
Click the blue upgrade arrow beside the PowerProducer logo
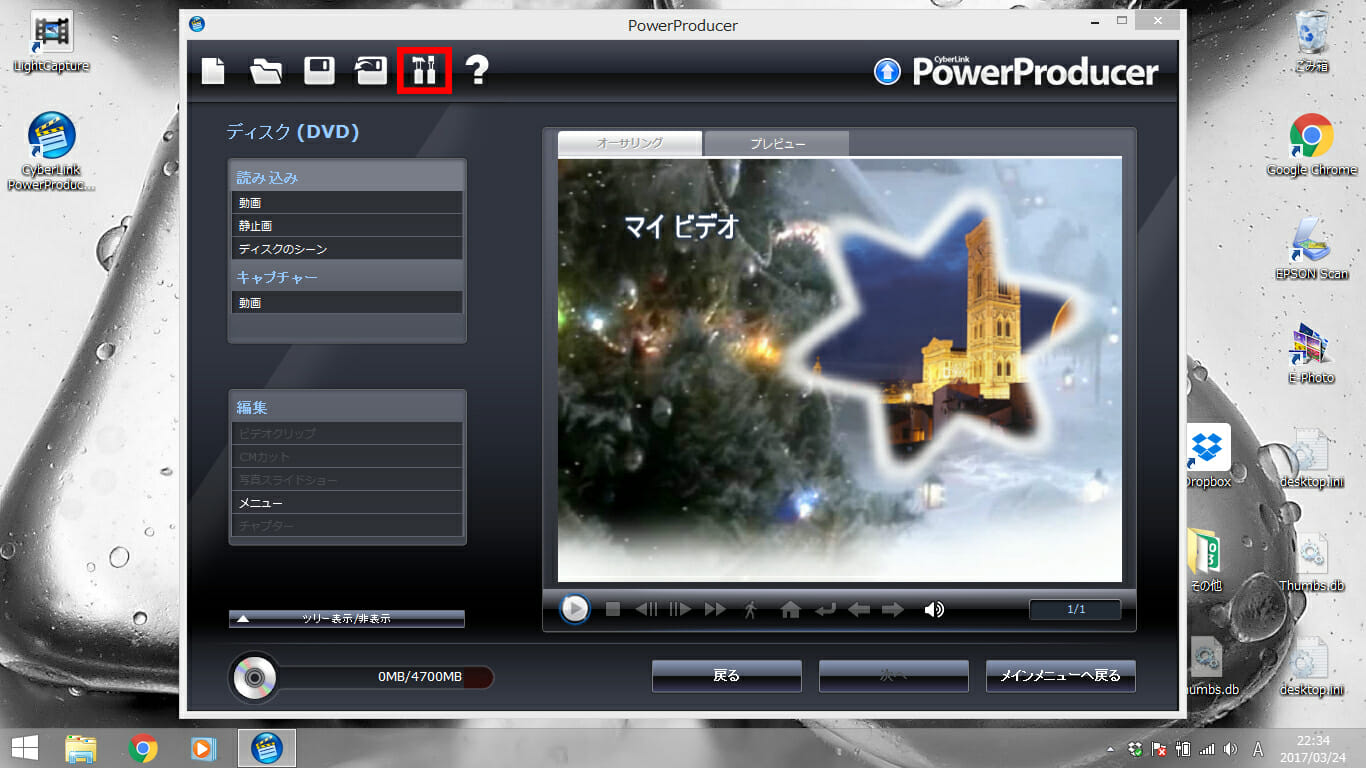887,72
